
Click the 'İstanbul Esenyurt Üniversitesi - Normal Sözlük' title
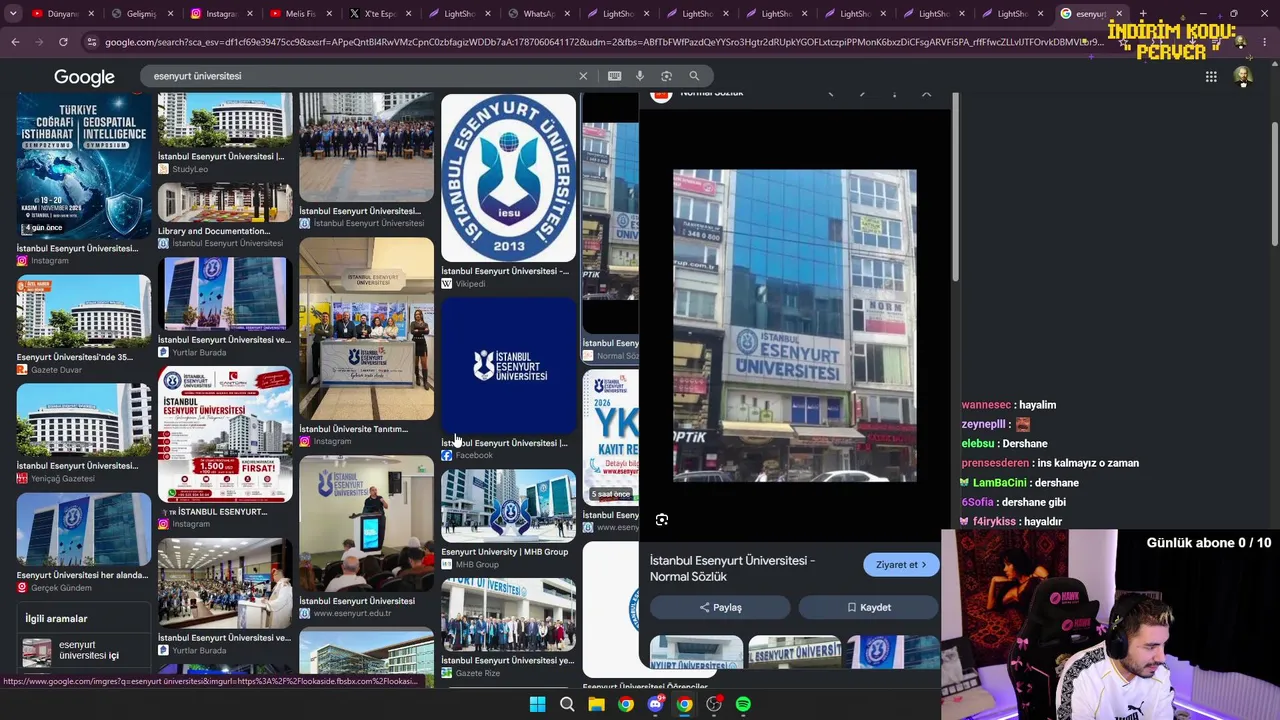(732, 568)
